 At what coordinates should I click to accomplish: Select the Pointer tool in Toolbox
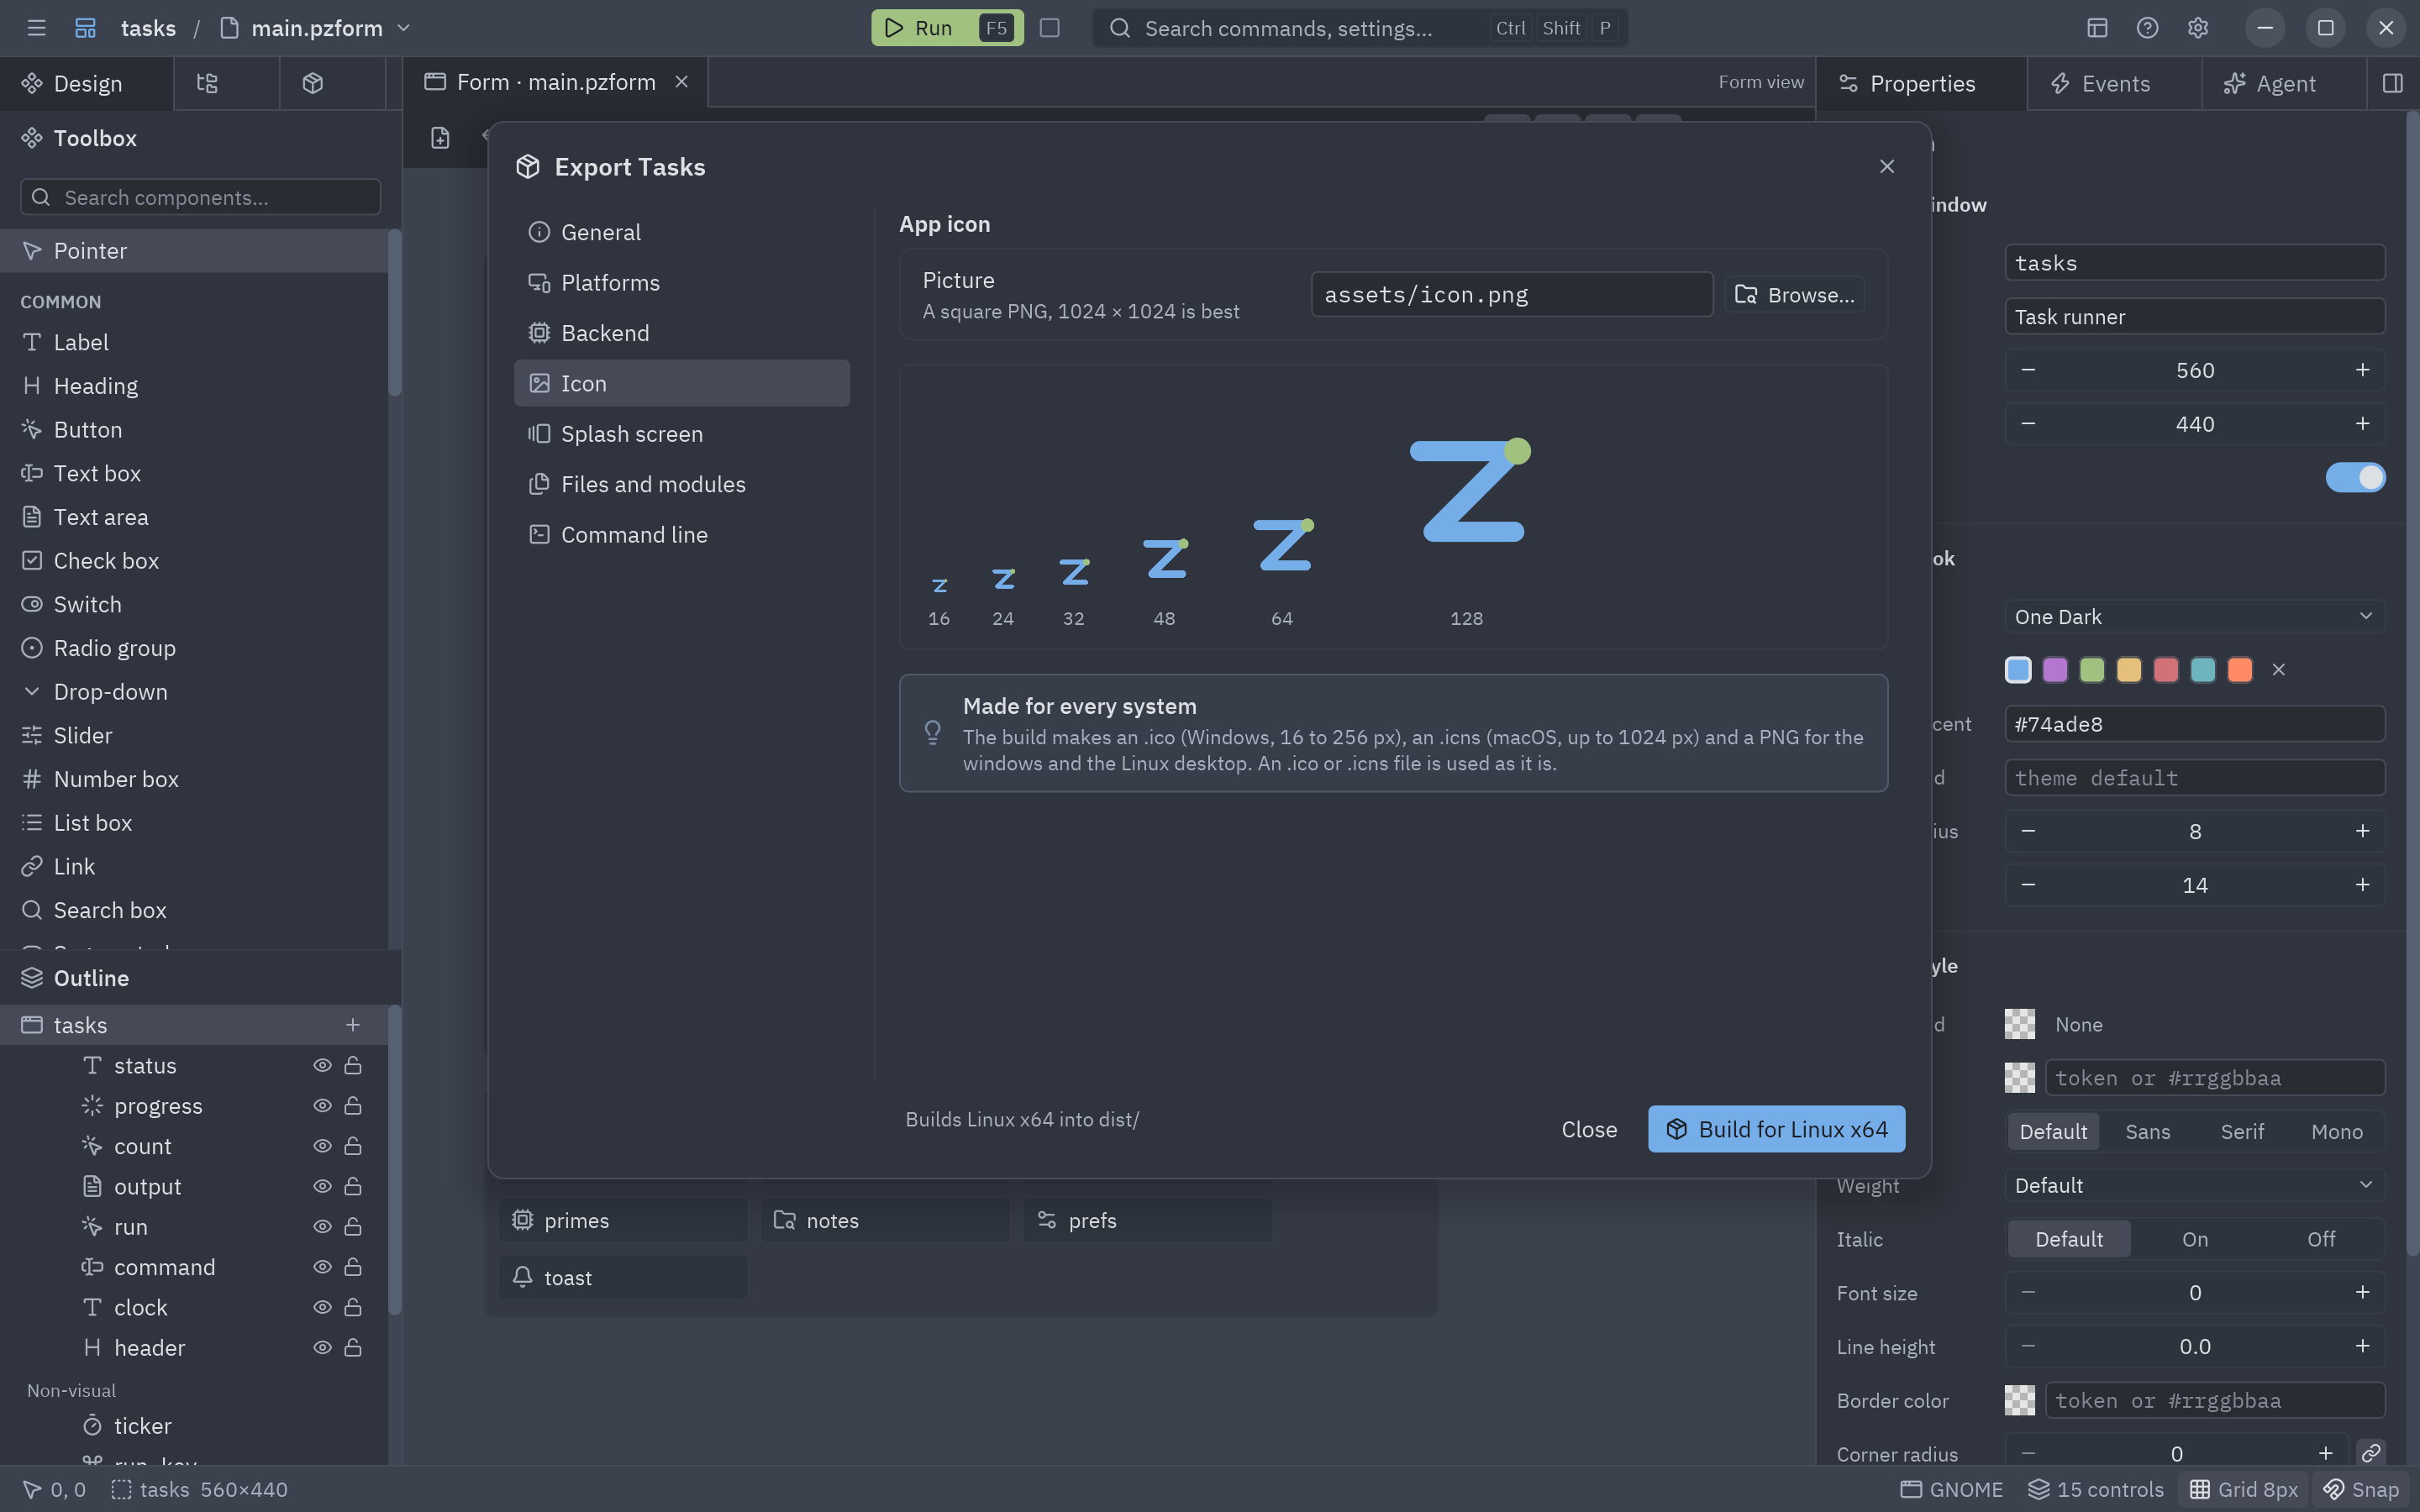tap(194, 251)
